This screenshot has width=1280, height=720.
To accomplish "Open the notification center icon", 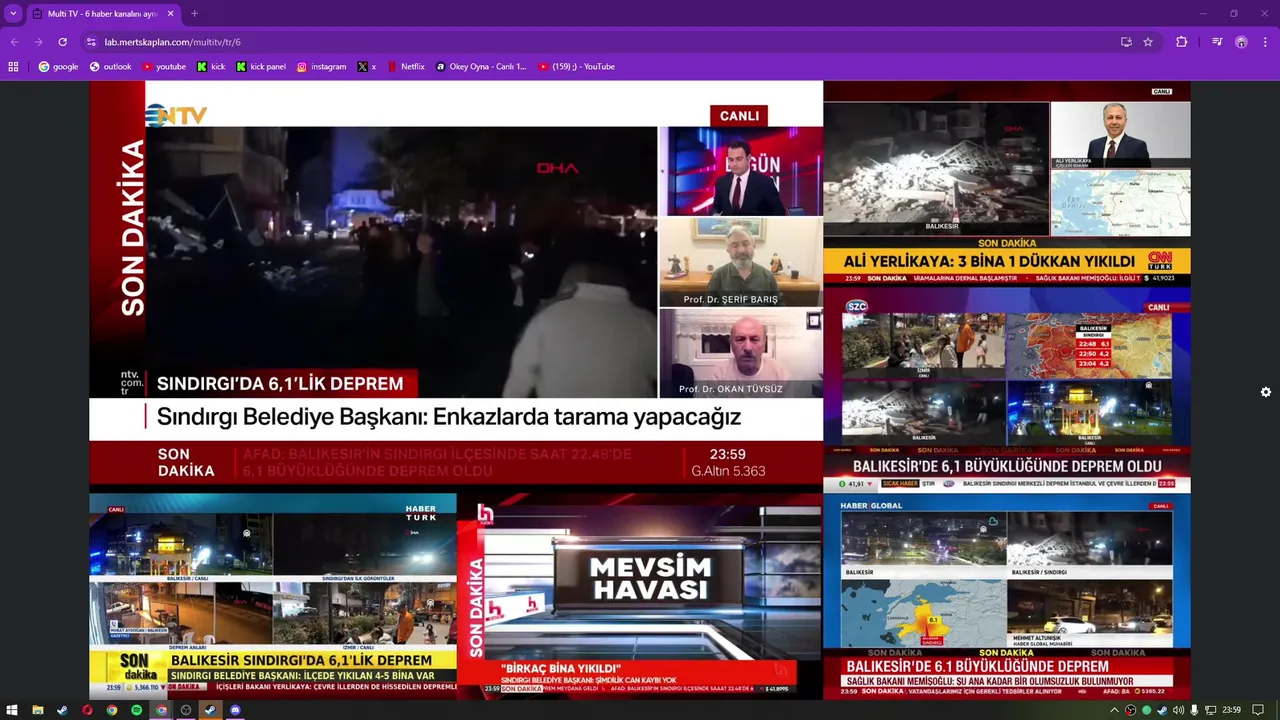I will point(1257,710).
